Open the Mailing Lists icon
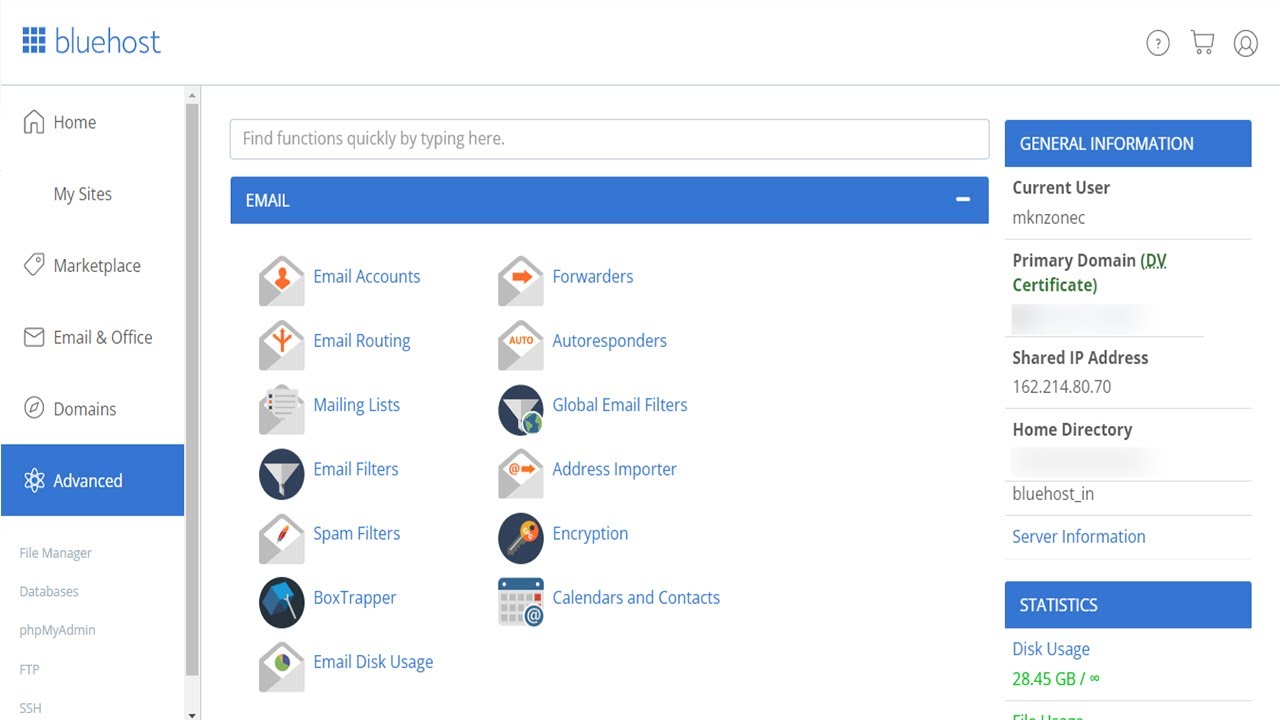The height and width of the screenshot is (720, 1280). tap(282, 409)
